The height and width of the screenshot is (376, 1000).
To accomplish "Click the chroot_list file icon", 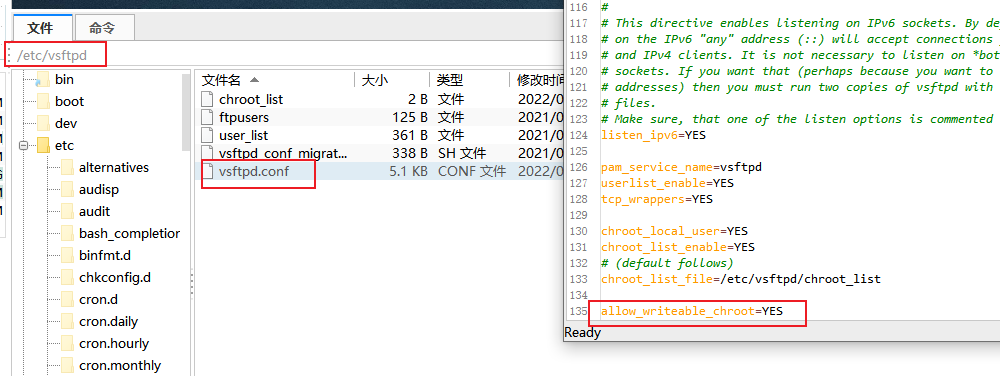I will 207,99.
